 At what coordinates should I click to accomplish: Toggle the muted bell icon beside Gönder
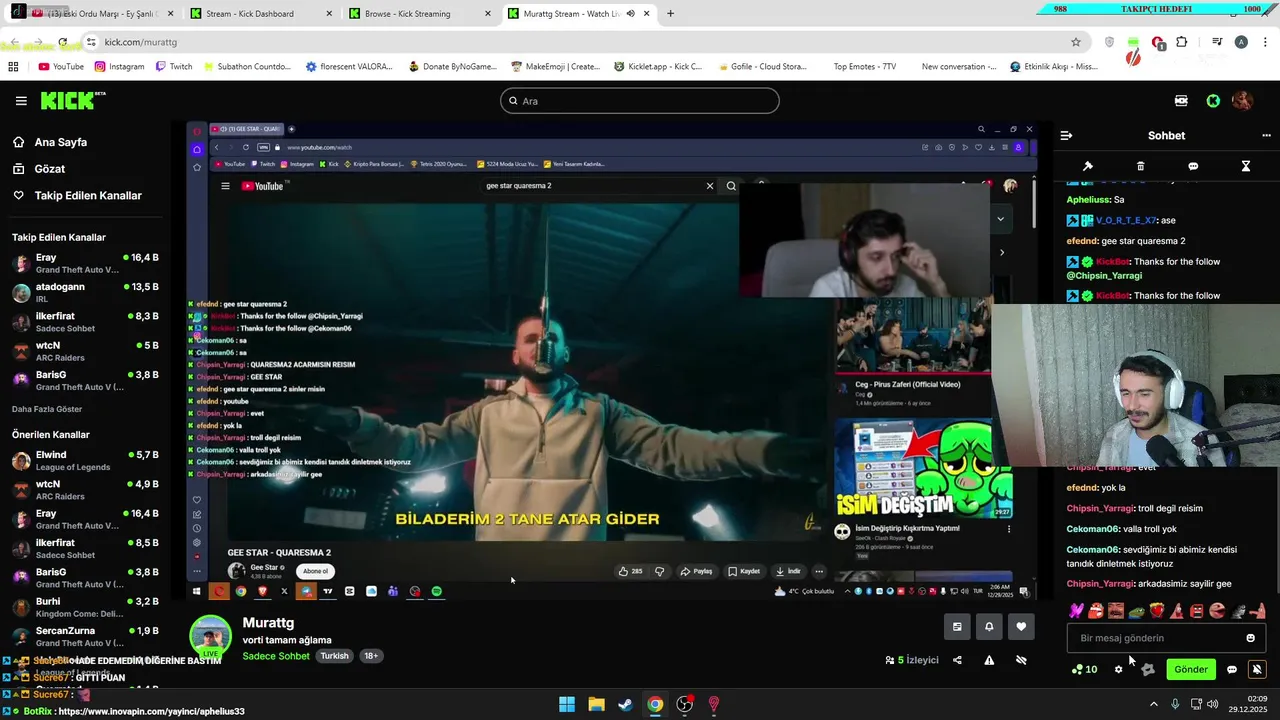1257,669
